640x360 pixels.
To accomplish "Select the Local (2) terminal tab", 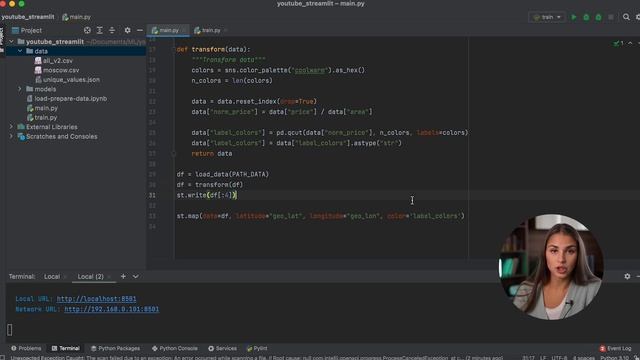I will pyautogui.click(x=91, y=276).
